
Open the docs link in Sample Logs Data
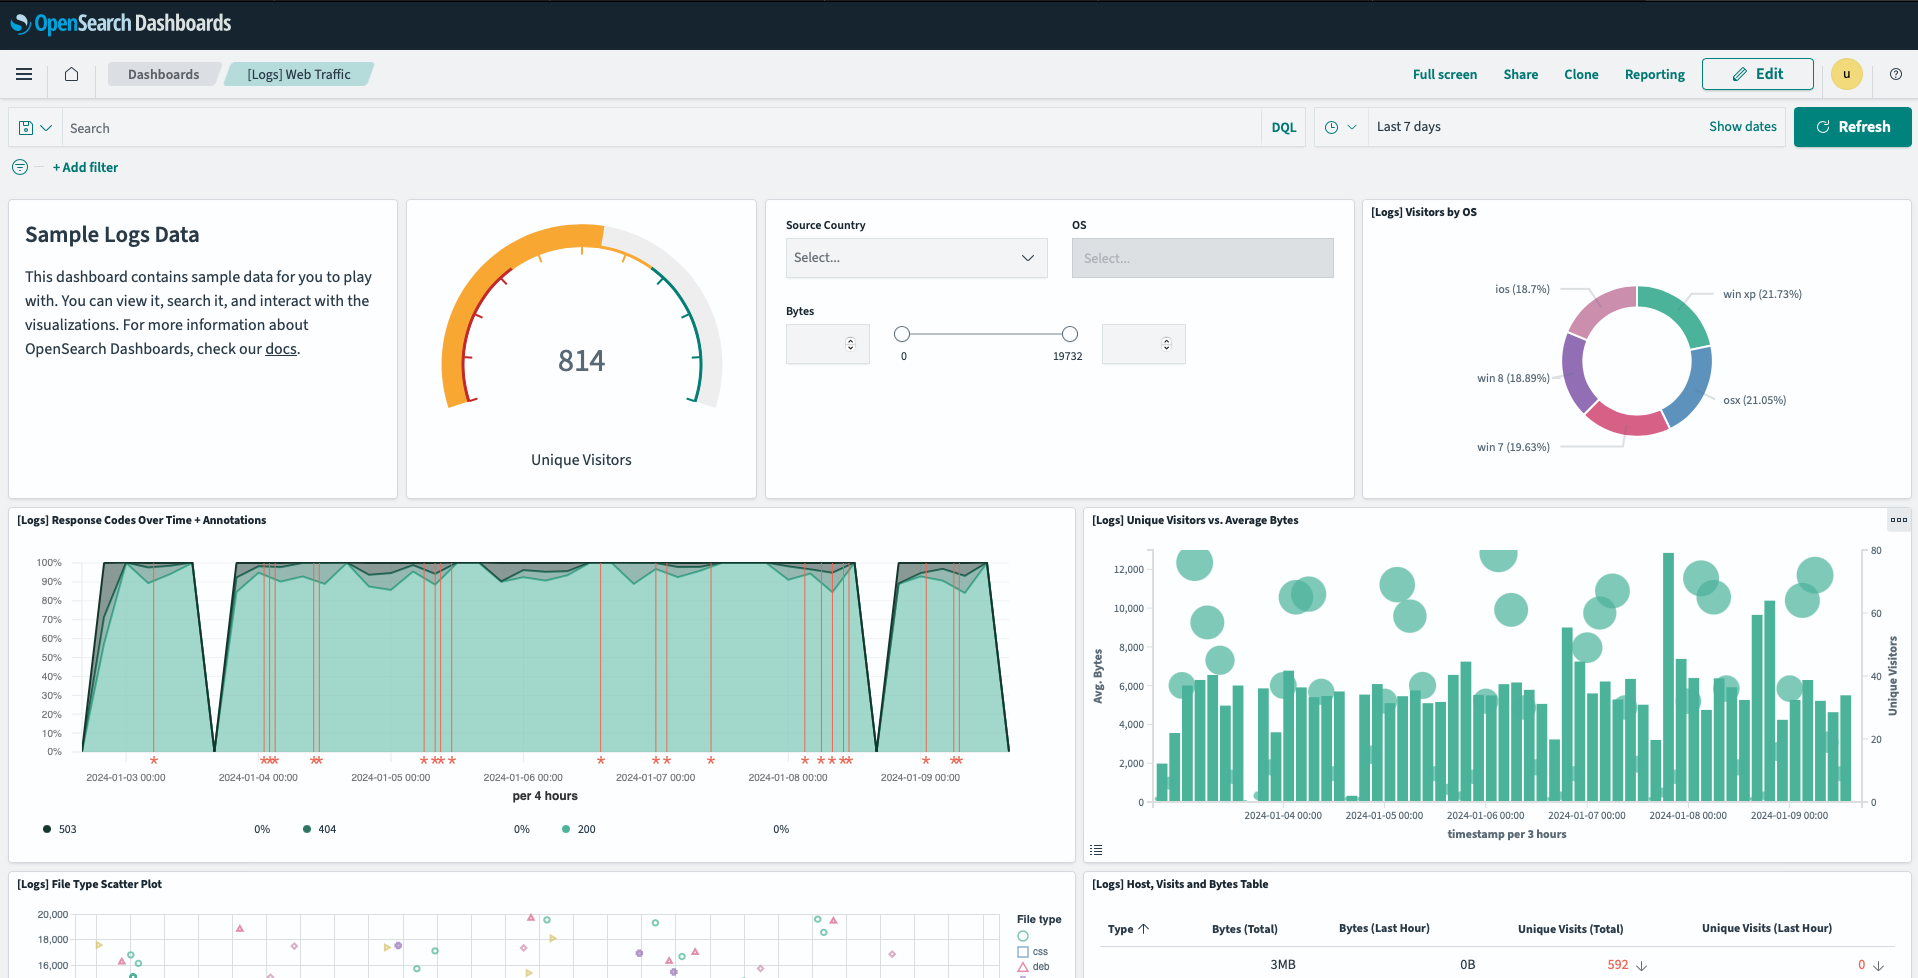pyautogui.click(x=280, y=348)
